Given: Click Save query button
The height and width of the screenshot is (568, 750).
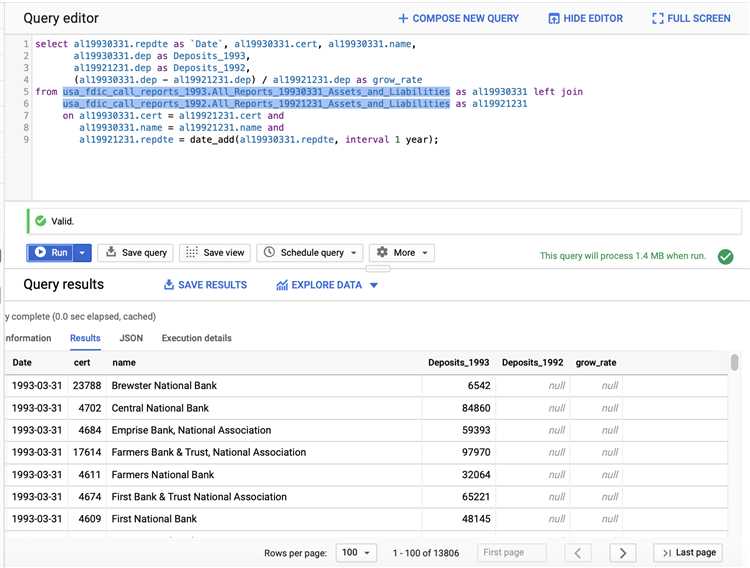Looking at the screenshot, I should click(x=135, y=252).
